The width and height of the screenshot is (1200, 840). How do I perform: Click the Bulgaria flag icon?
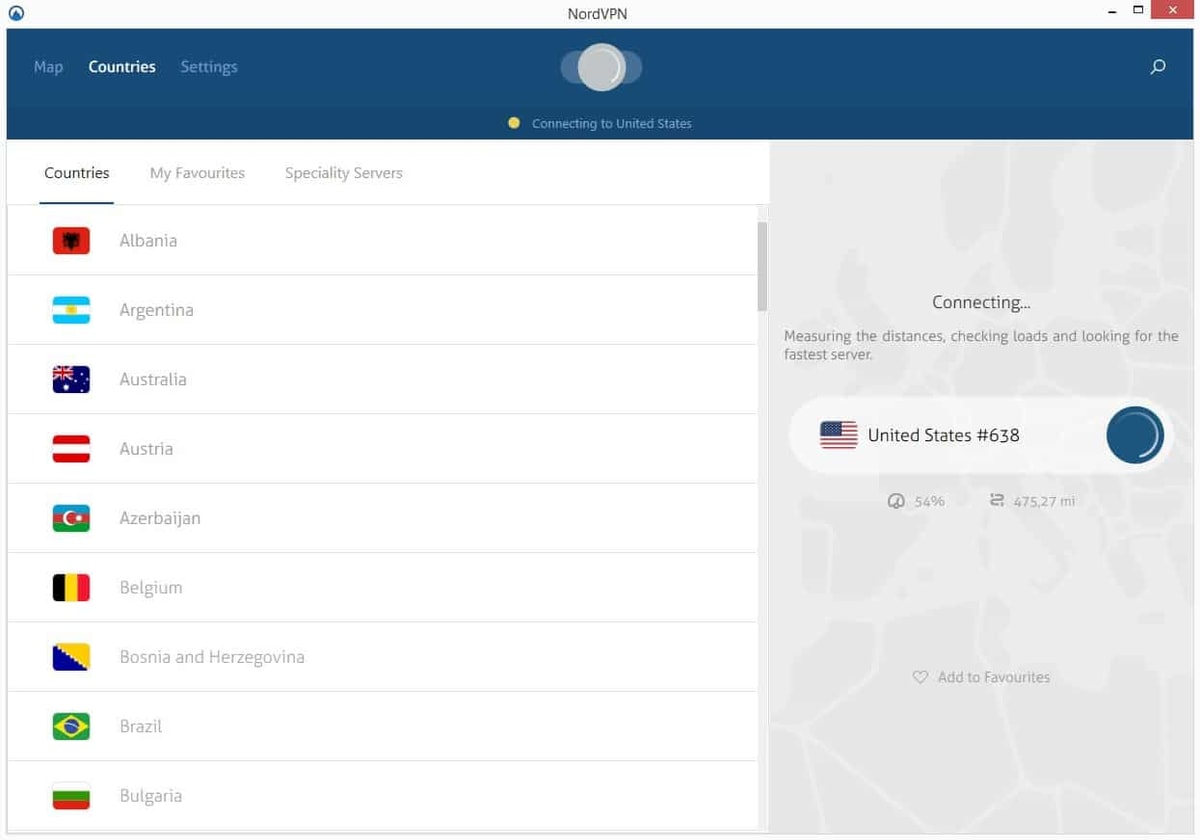point(71,796)
